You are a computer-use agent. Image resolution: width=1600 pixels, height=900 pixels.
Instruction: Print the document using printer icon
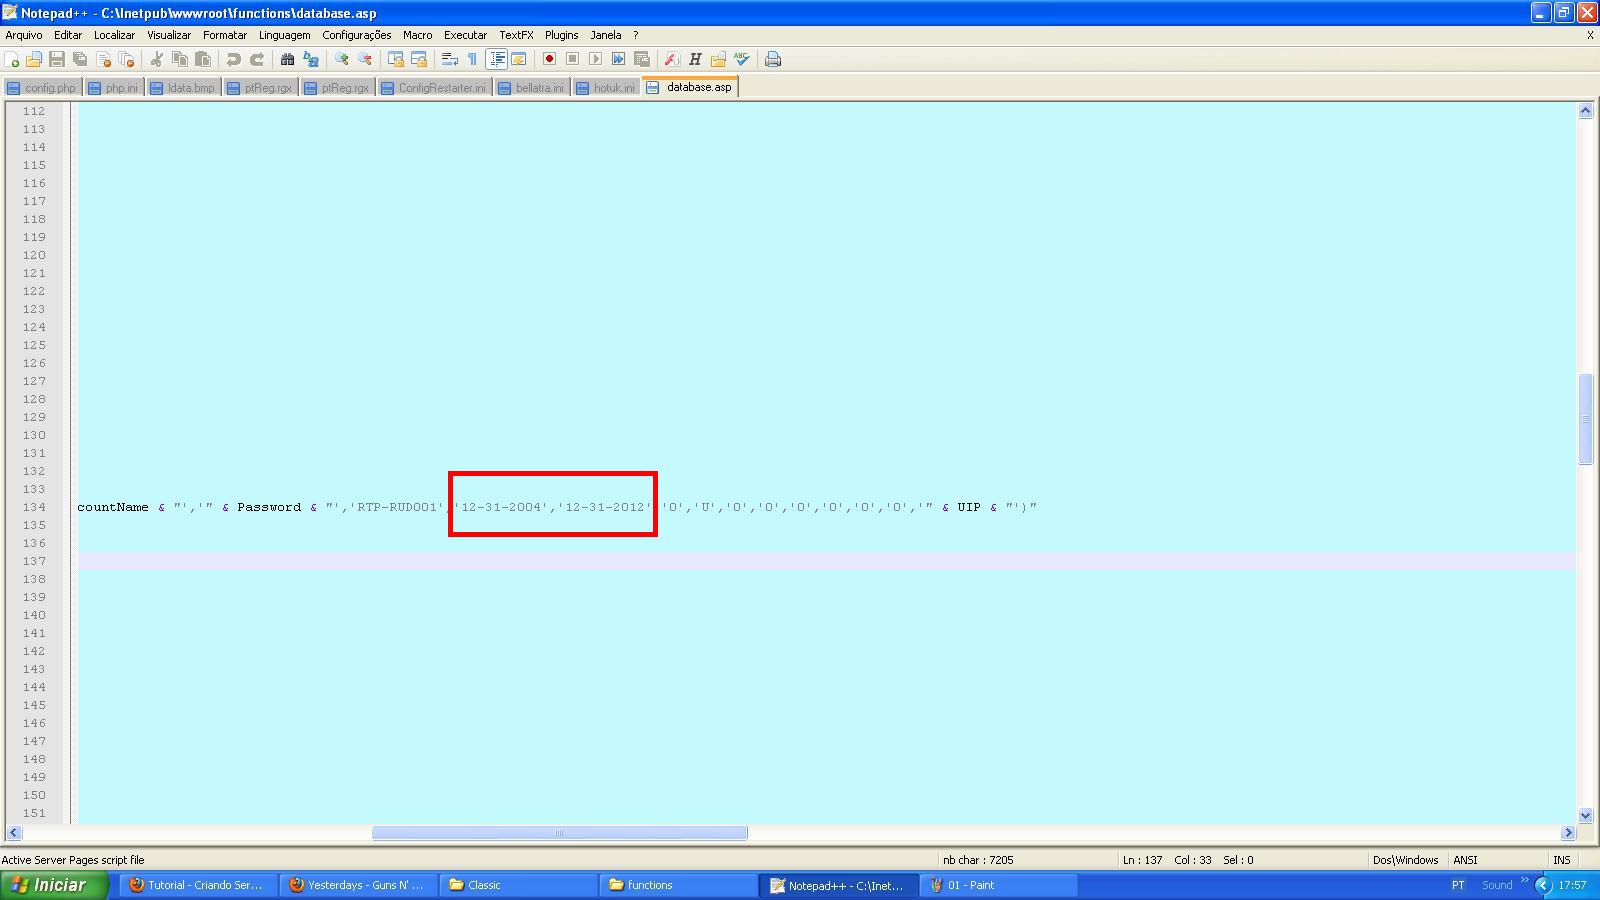point(772,59)
